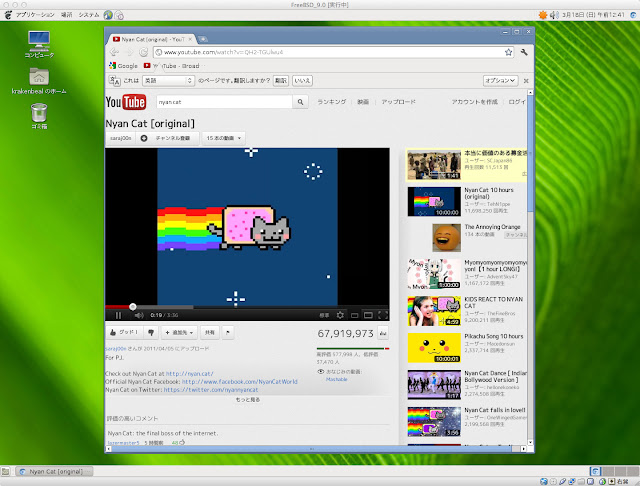Screen dimensions: 640x486
Task: Open the language select dropdown
Action: pyautogui.click(x=168, y=81)
